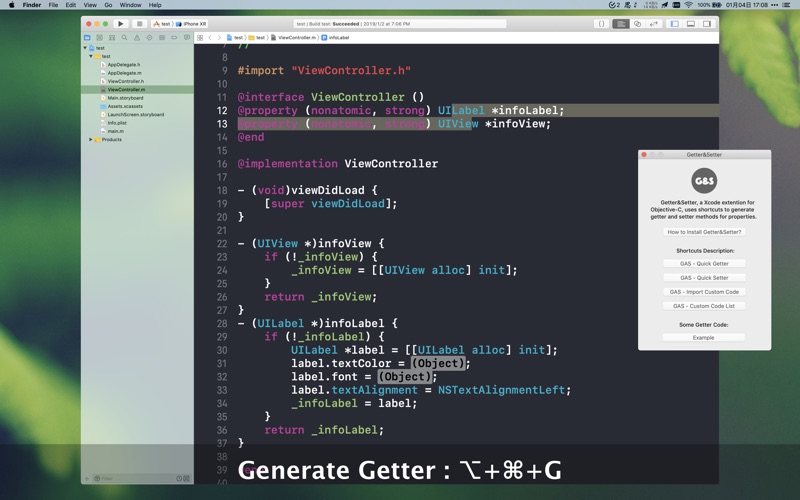Open the Breakpoint navigator
This screenshot has height=500, width=800.
point(174,37)
